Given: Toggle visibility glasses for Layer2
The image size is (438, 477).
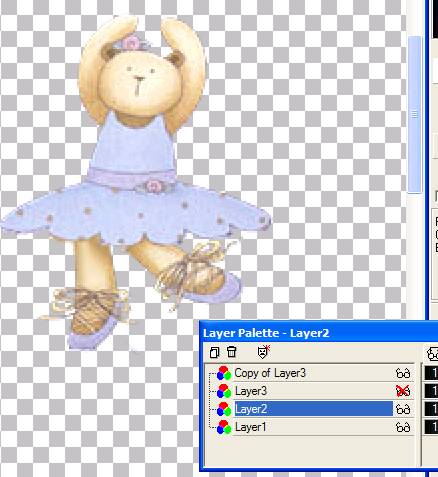Looking at the screenshot, I should pos(403,409).
